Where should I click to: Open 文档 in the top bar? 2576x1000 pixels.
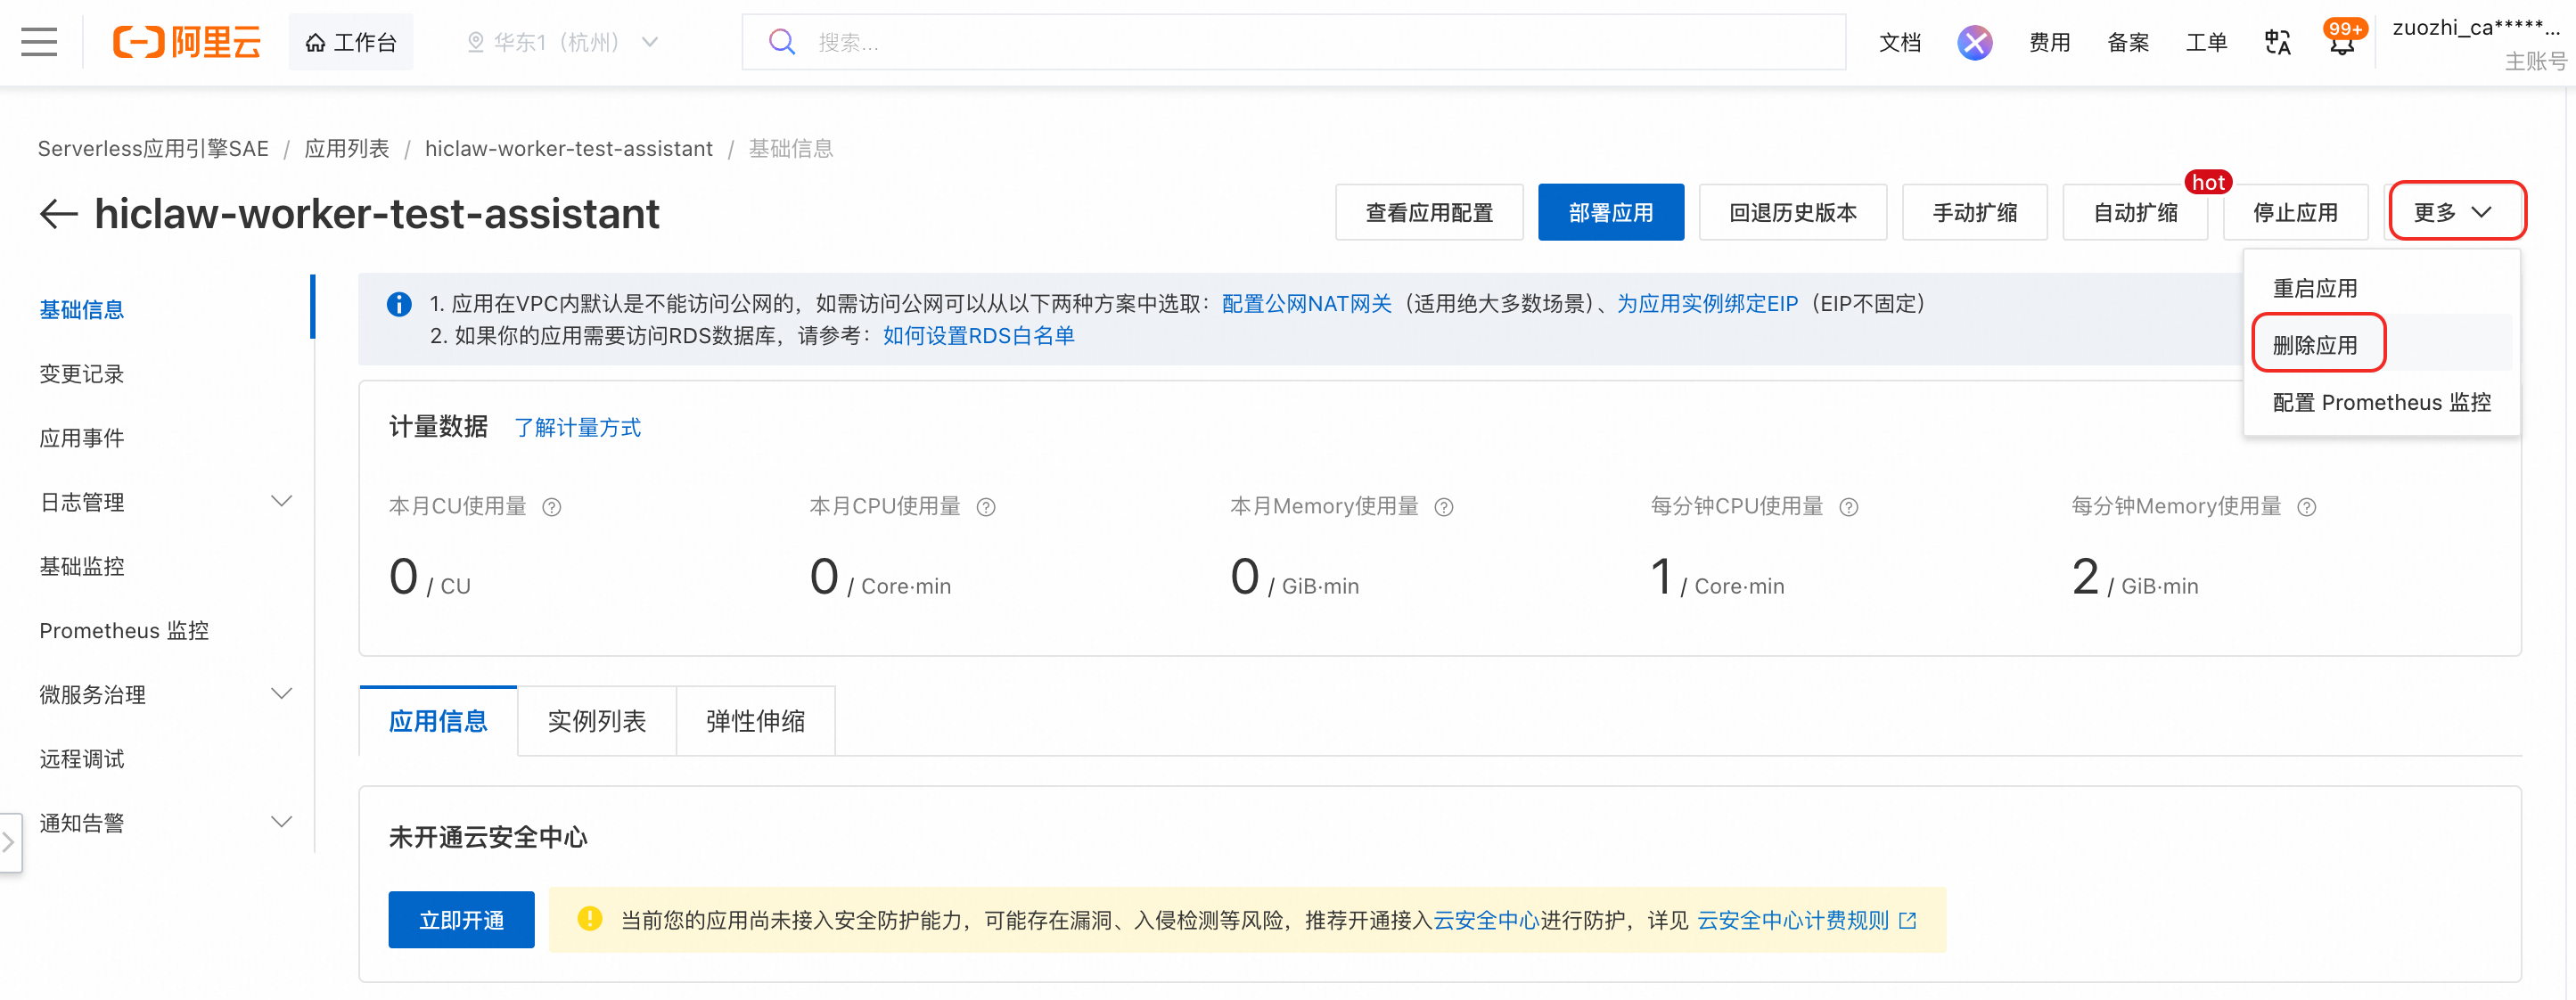[1899, 42]
